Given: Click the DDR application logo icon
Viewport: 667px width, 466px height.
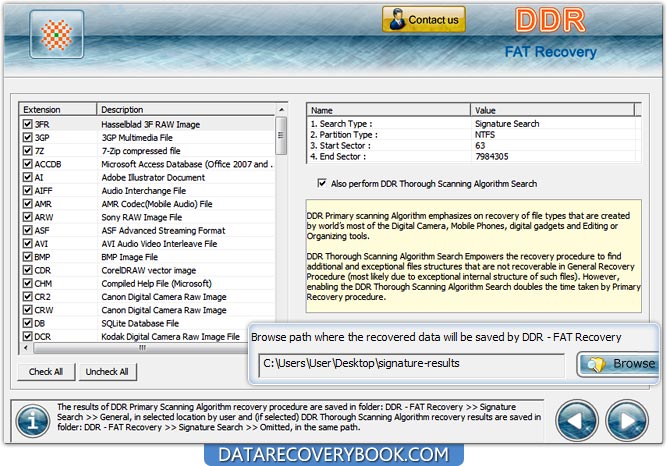Looking at the screenshot, I should [57, 34].
